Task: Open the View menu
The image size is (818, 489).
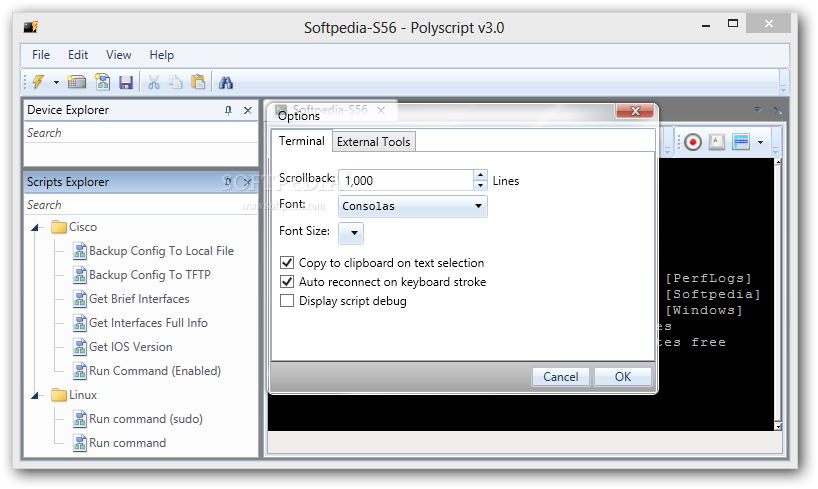Action: click(118, 55)
